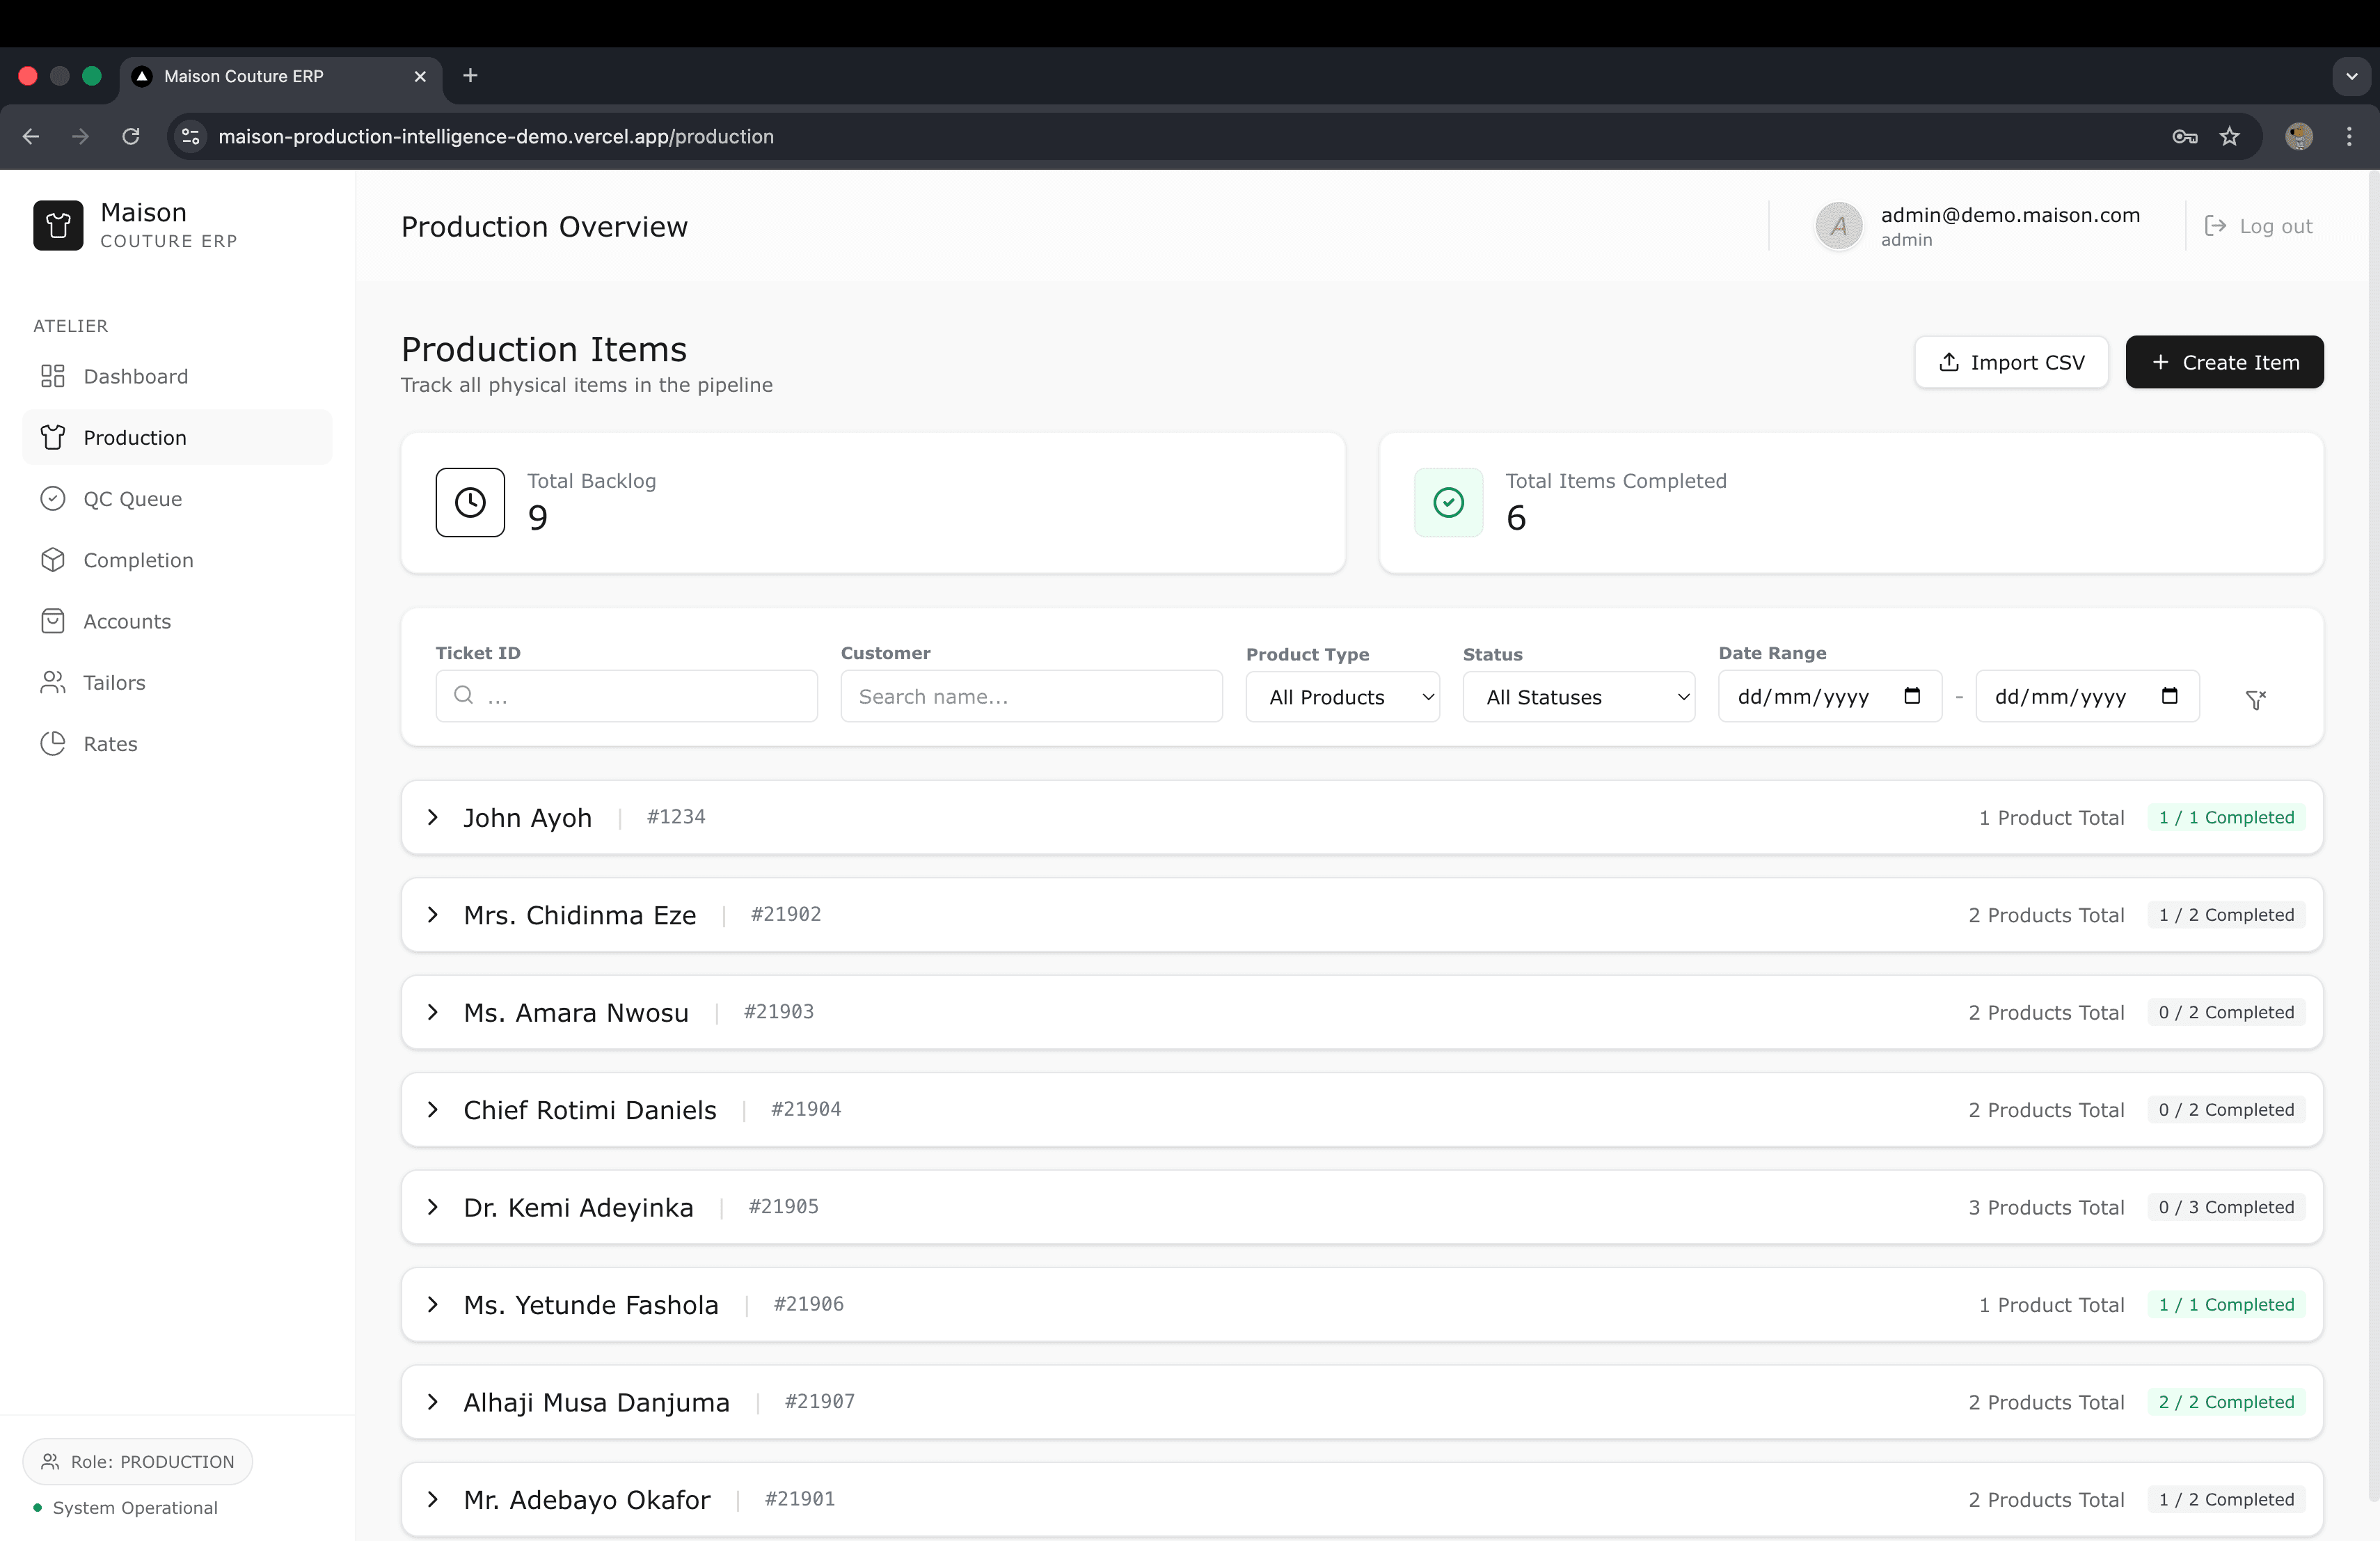
Task: Expand John Ayoh ticket row
Action: pyautogui.click(x=433, y=817)
